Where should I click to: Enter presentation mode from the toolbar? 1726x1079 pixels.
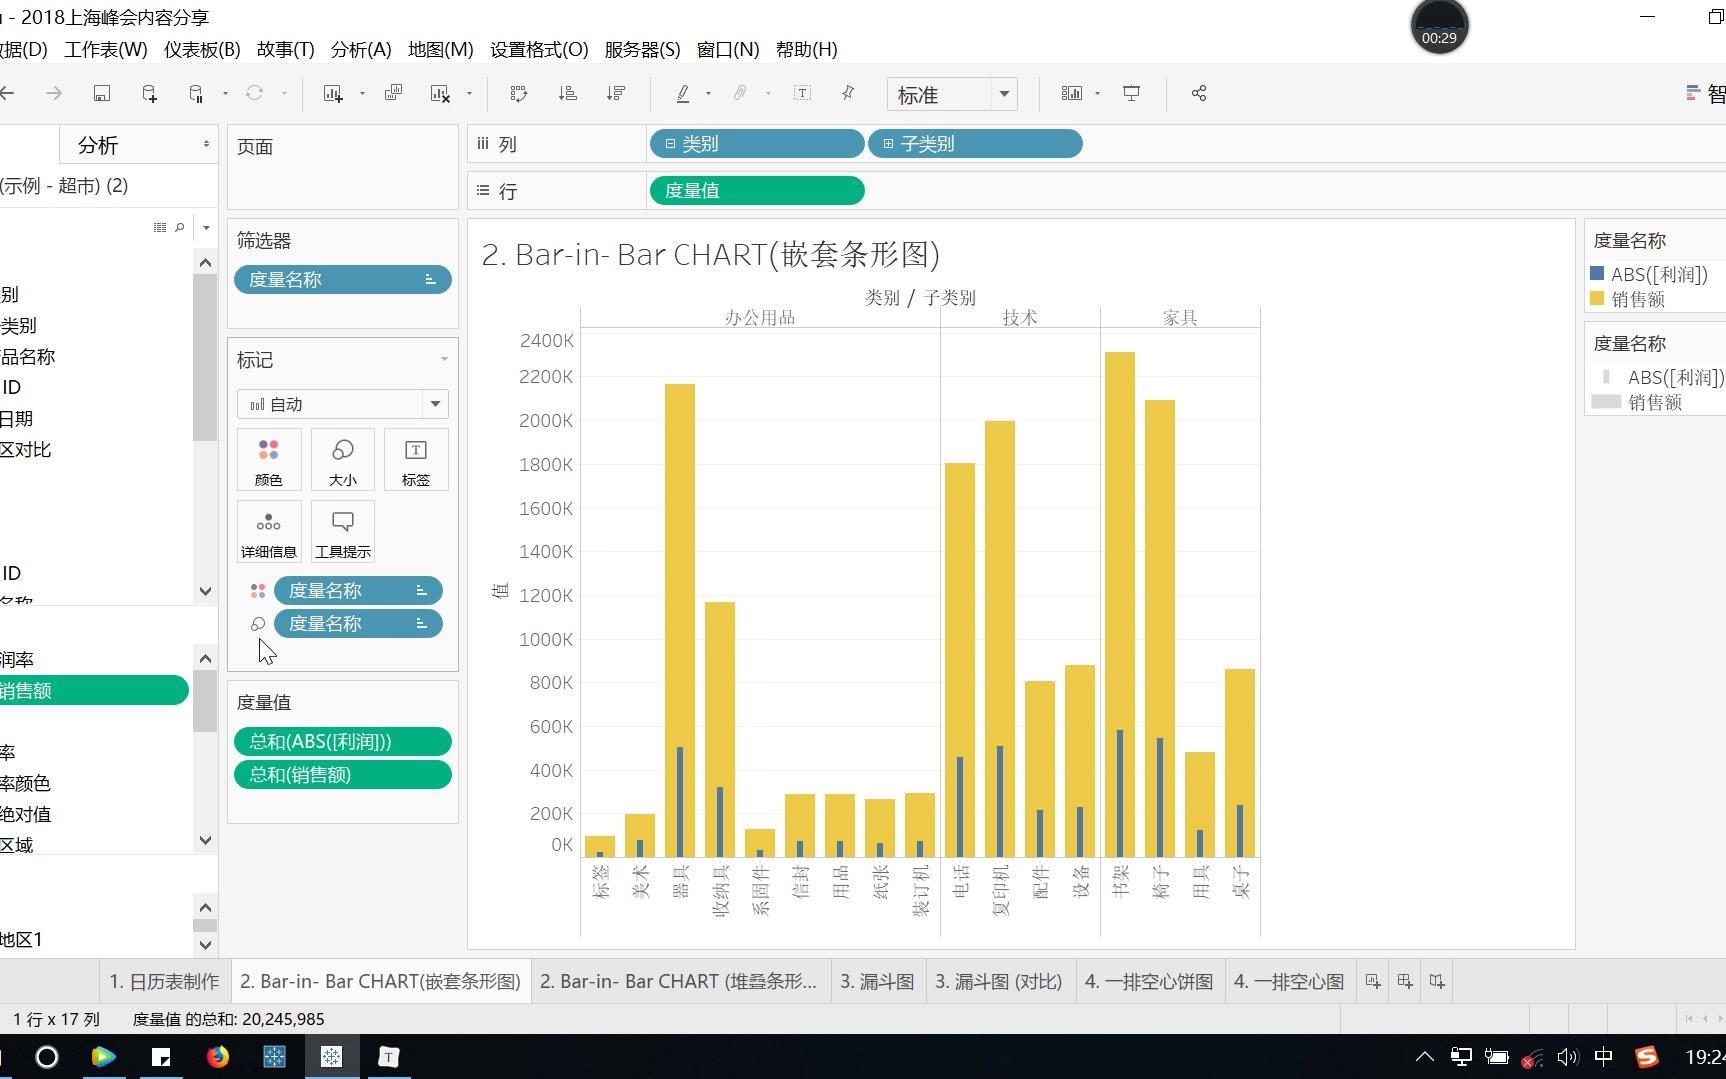(x=1131, y=93)
